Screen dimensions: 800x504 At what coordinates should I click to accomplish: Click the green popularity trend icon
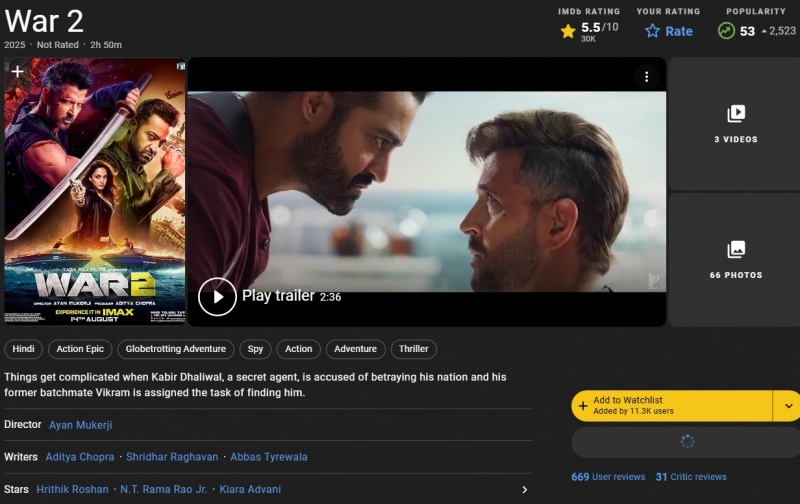[x=726, y=31]
